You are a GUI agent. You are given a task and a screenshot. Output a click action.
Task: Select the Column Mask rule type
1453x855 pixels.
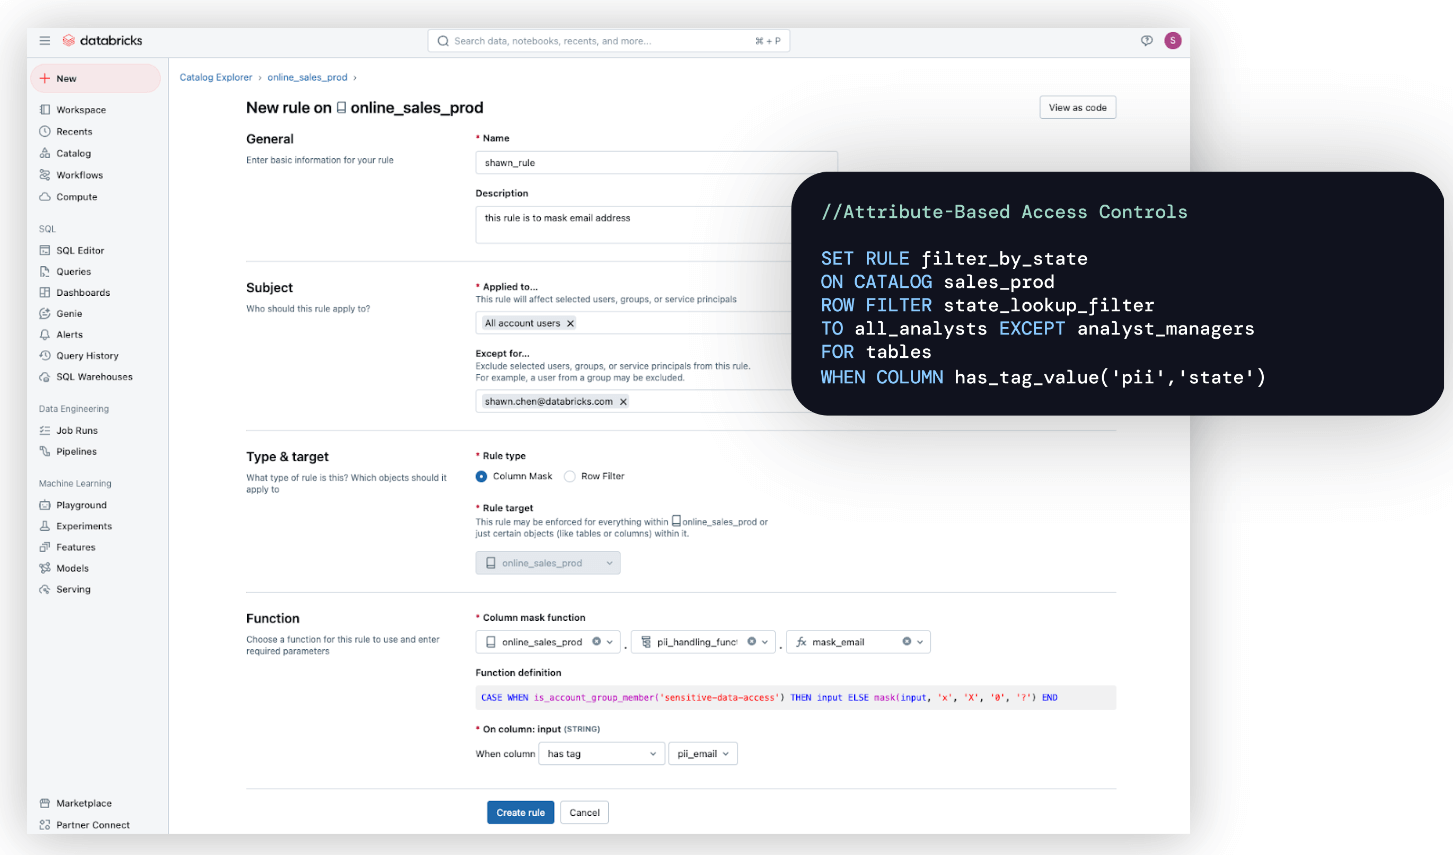tap(481, 476)
